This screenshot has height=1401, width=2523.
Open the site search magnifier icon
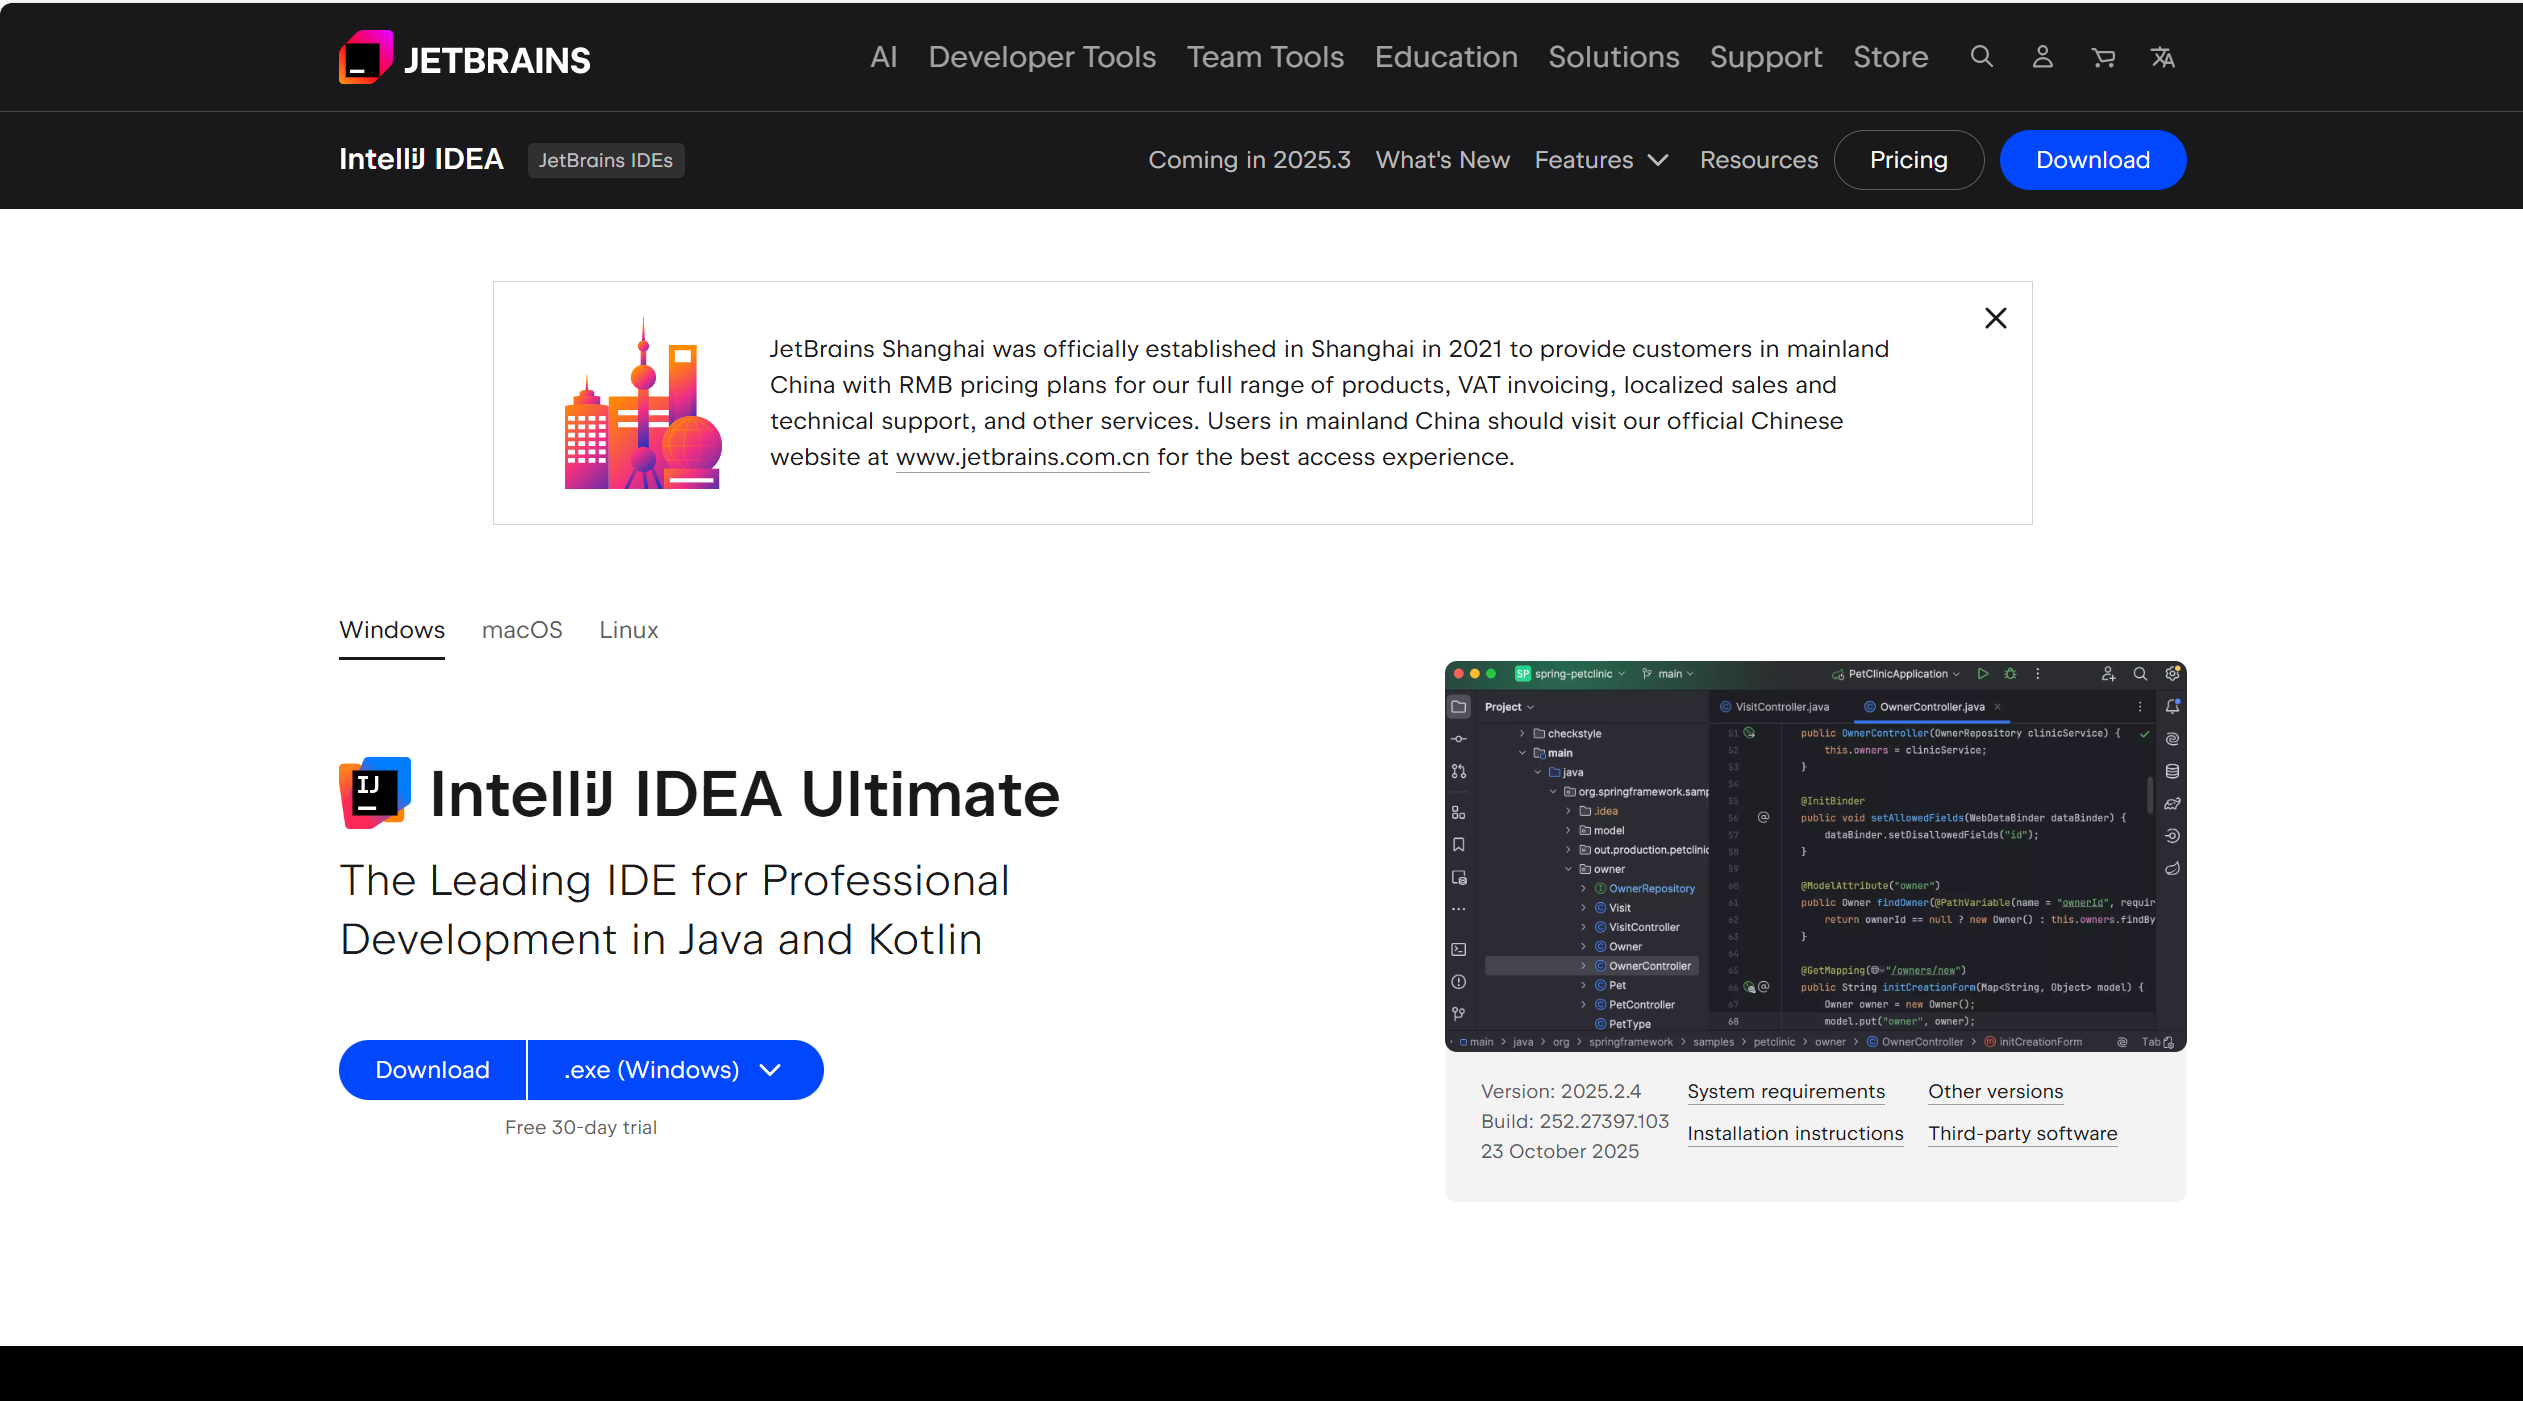(1981, 57)
